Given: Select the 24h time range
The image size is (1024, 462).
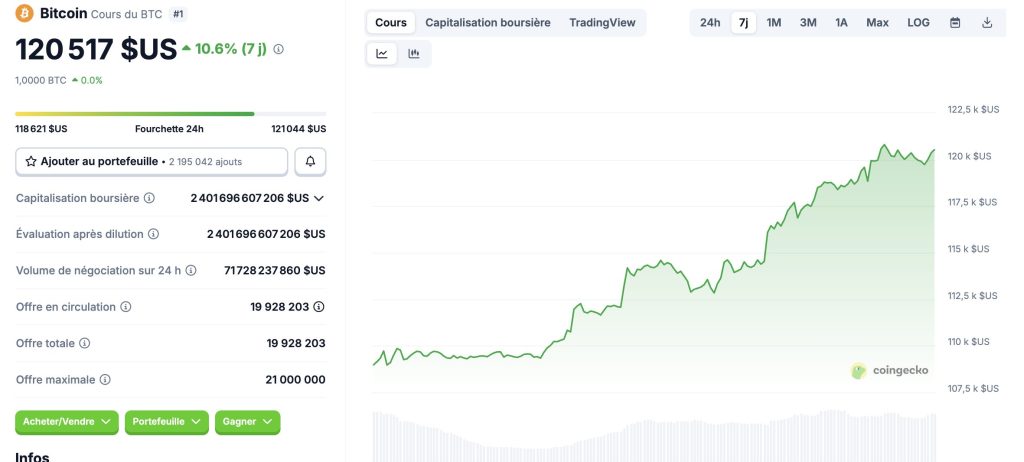Looking at the screenshot, I should (x=710, y=22).
